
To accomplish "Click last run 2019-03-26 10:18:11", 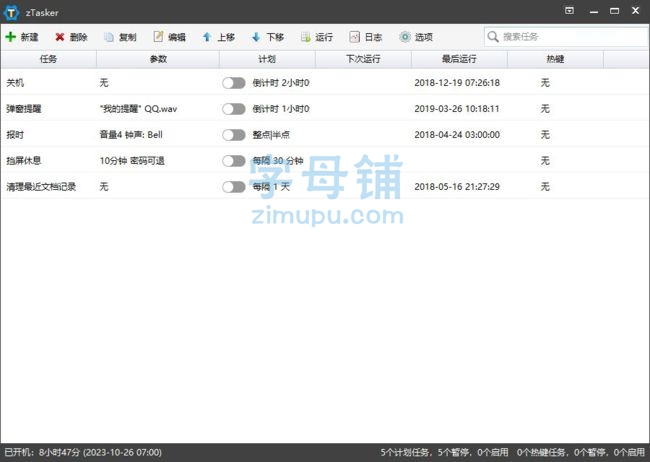I will (457, 109).
